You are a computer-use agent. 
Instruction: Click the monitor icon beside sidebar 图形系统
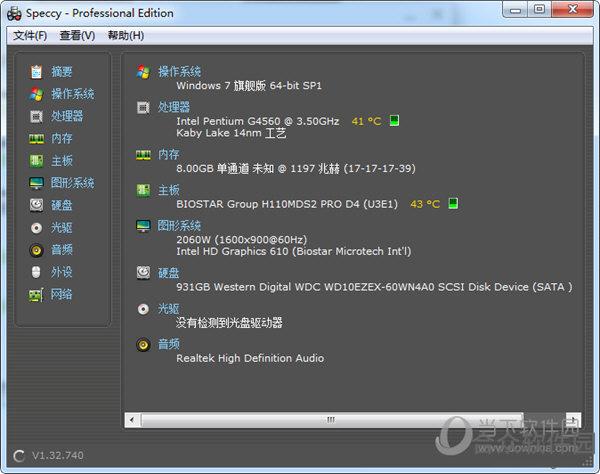click(36, 183)
